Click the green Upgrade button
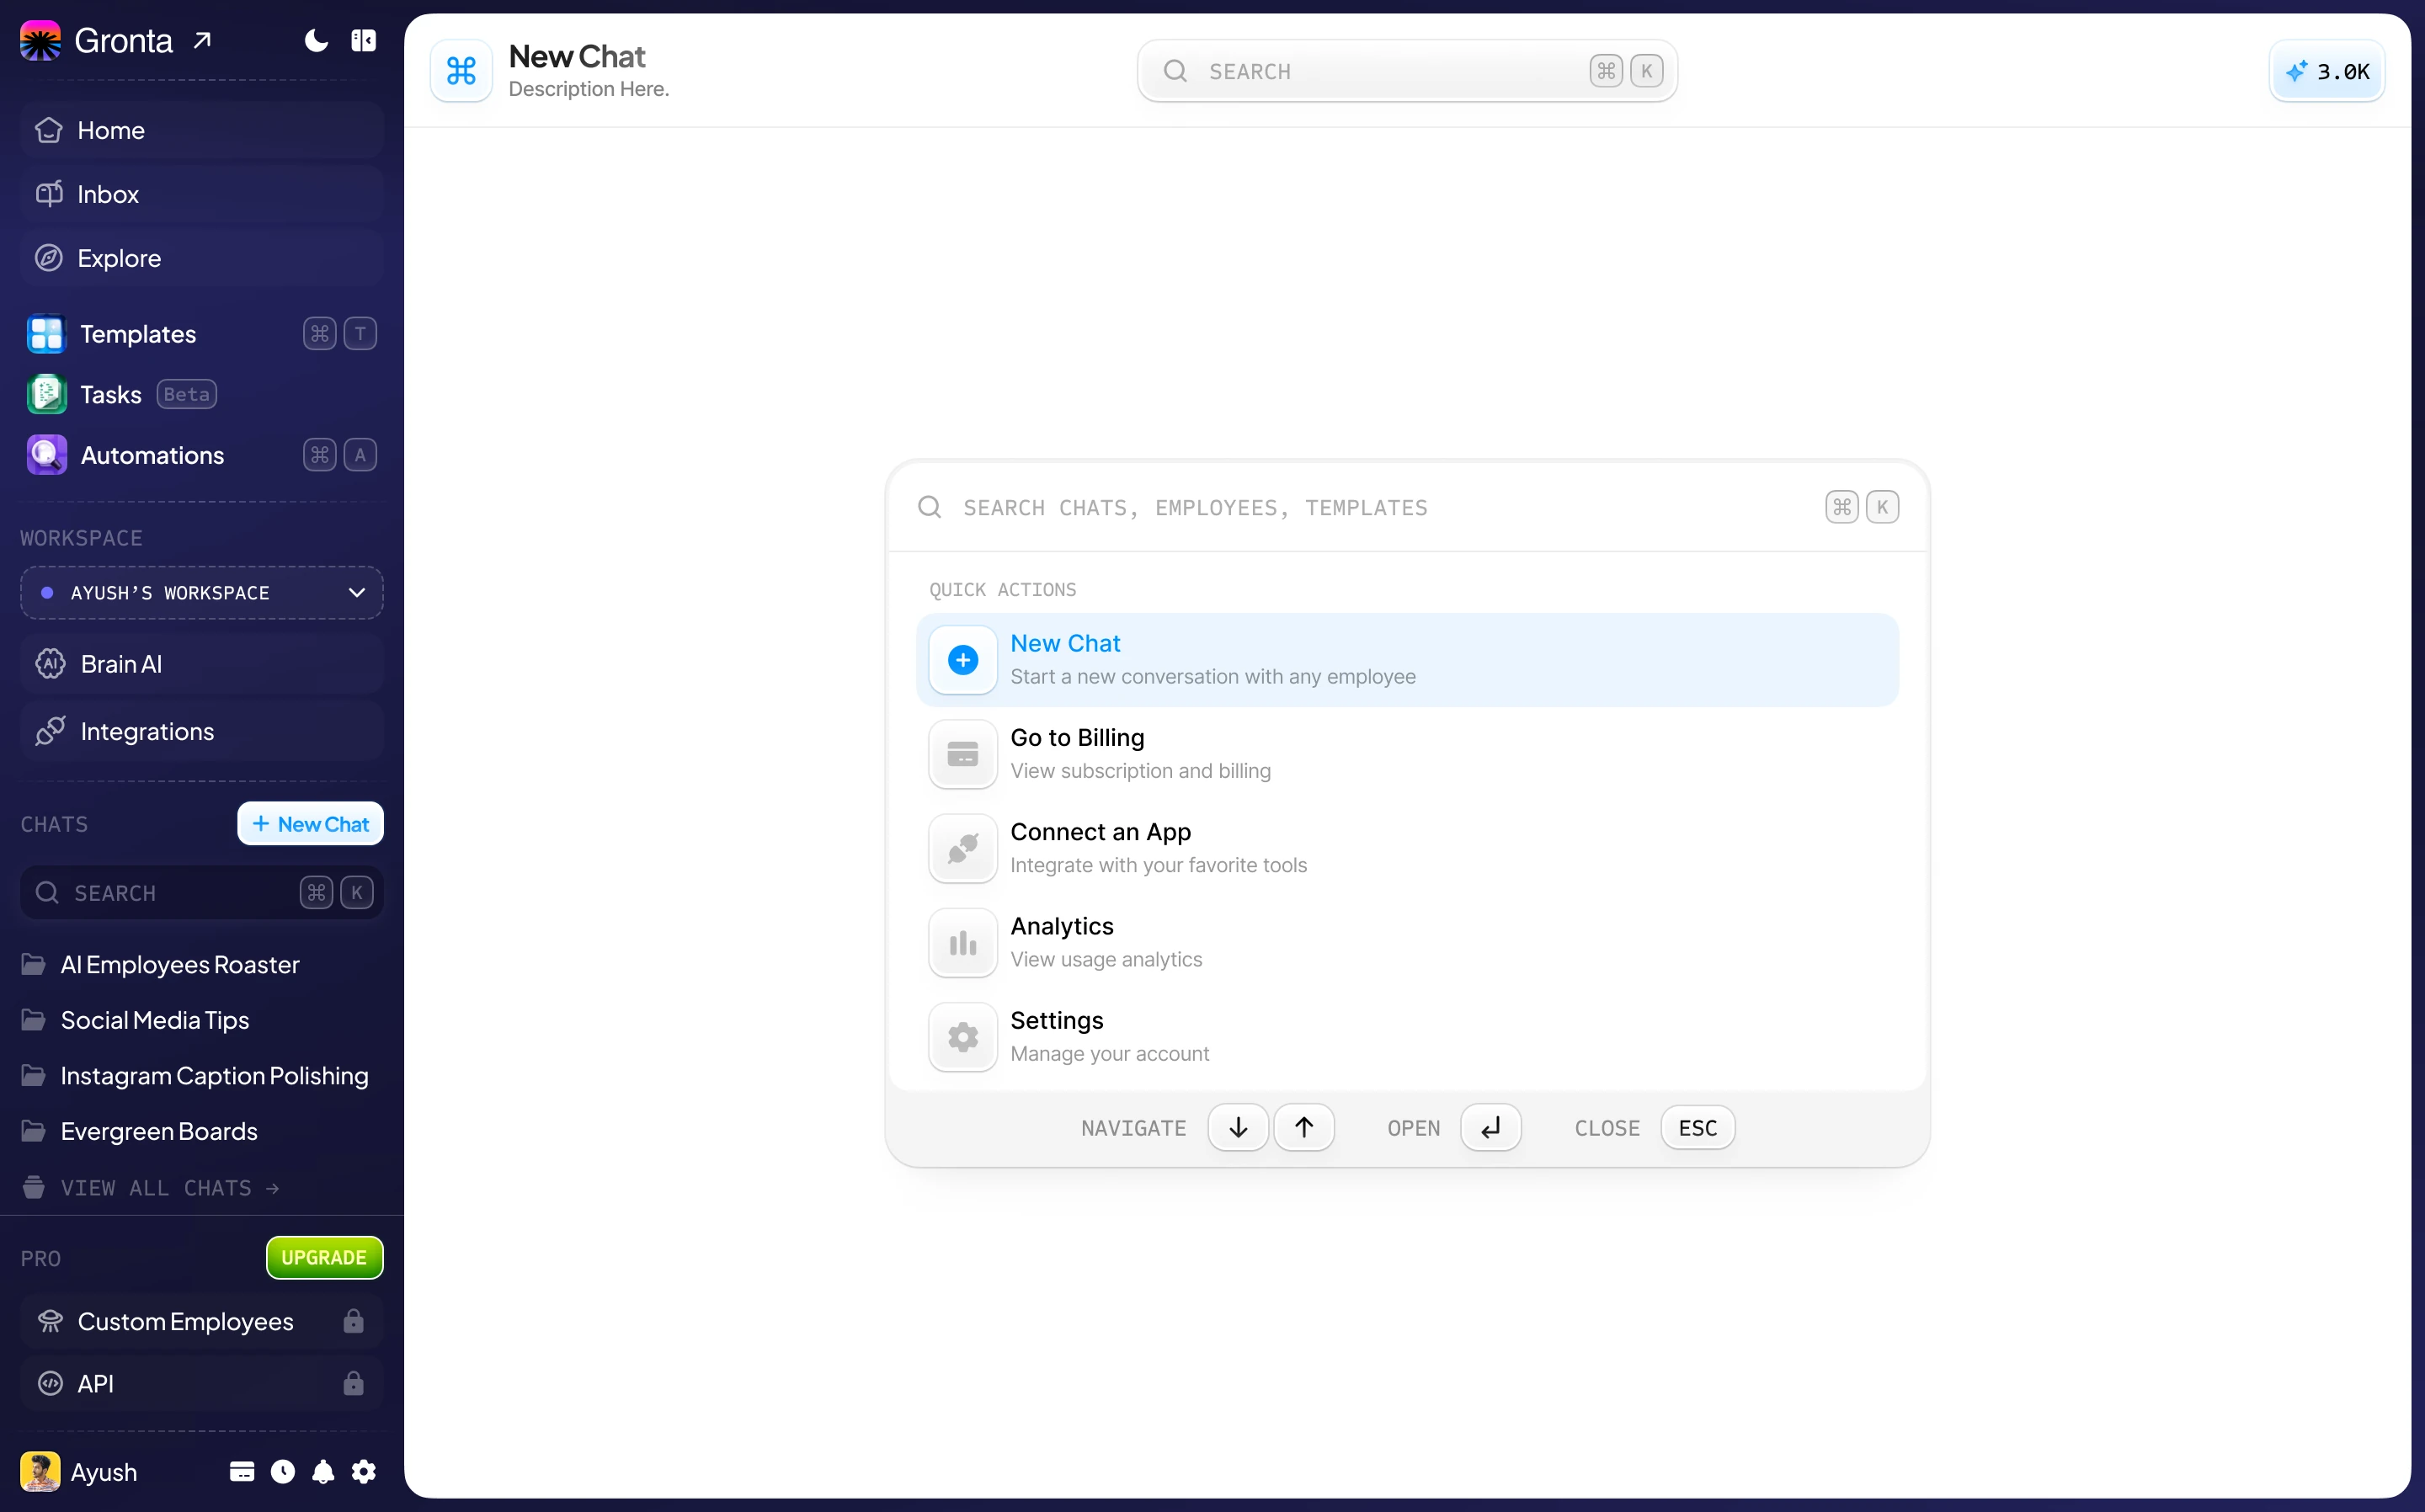Screen dimensions: 2425x1512 (324, 1258)
